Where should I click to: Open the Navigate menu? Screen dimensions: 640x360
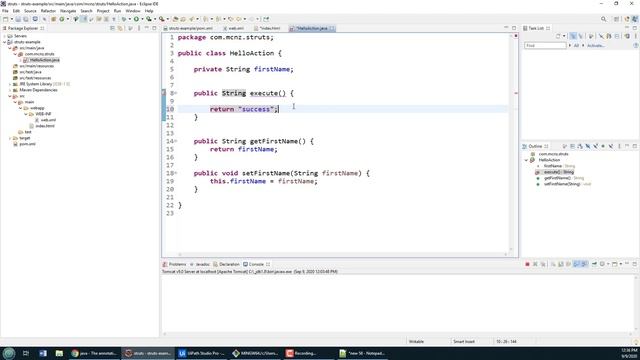[68, 11]
